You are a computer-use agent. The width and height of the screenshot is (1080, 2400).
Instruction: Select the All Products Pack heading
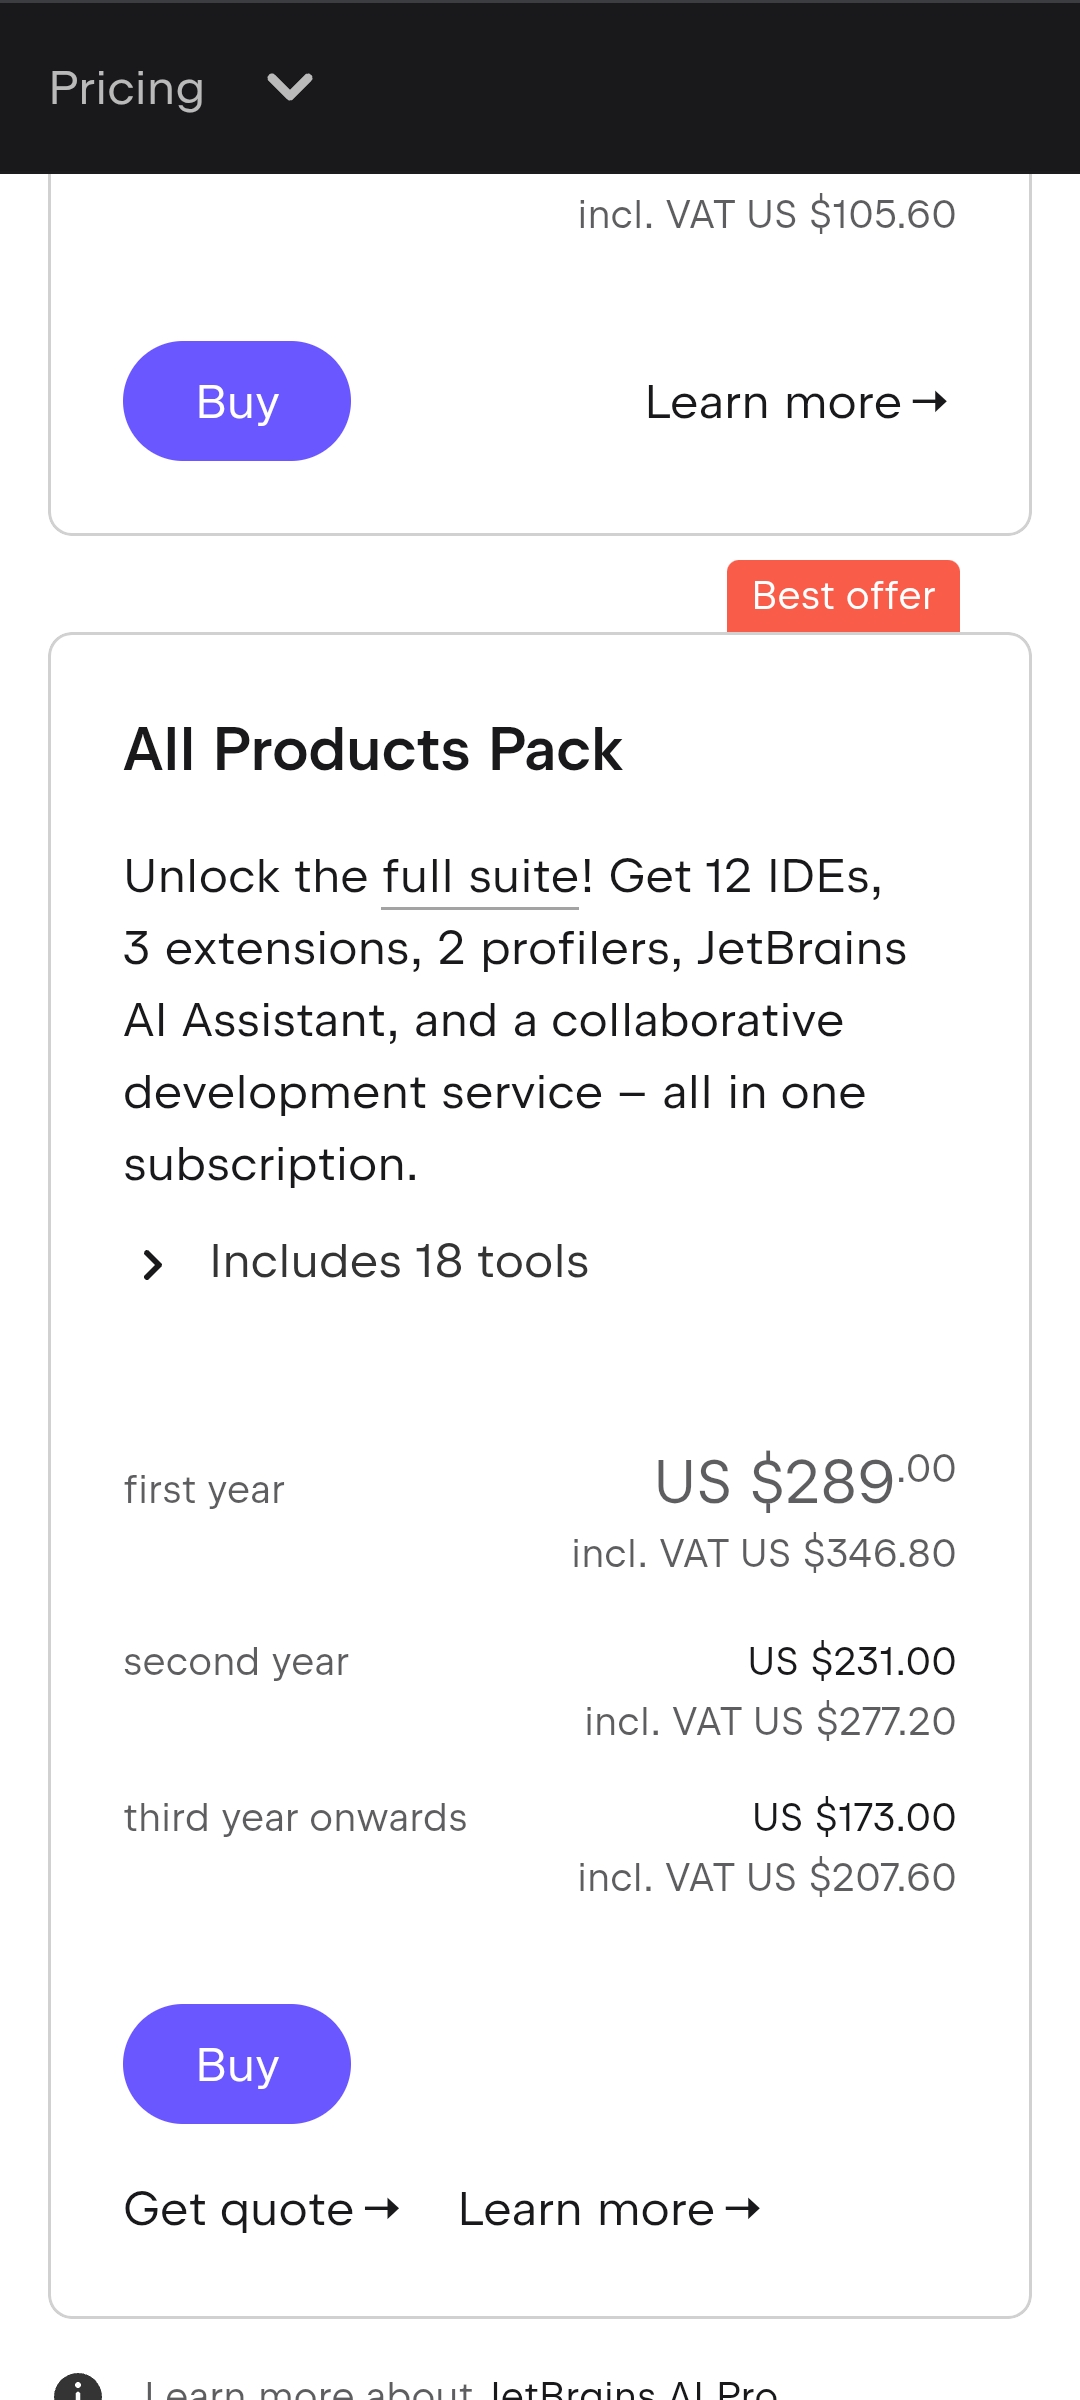(x=373, y=750)
